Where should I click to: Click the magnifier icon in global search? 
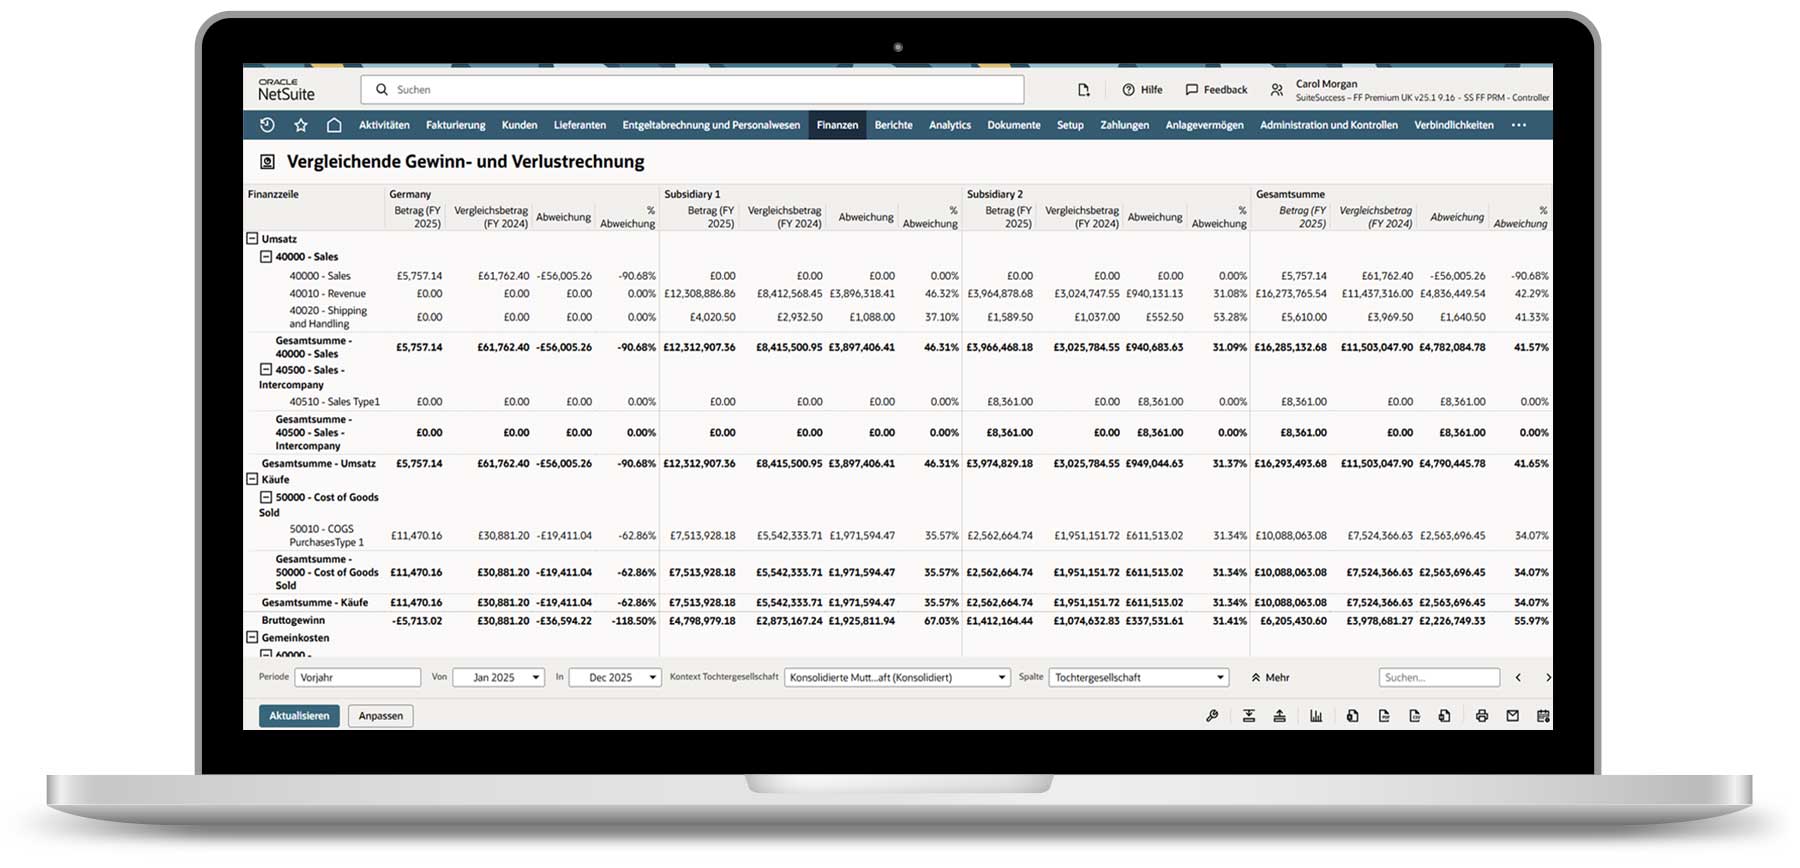tap(382, 90)
